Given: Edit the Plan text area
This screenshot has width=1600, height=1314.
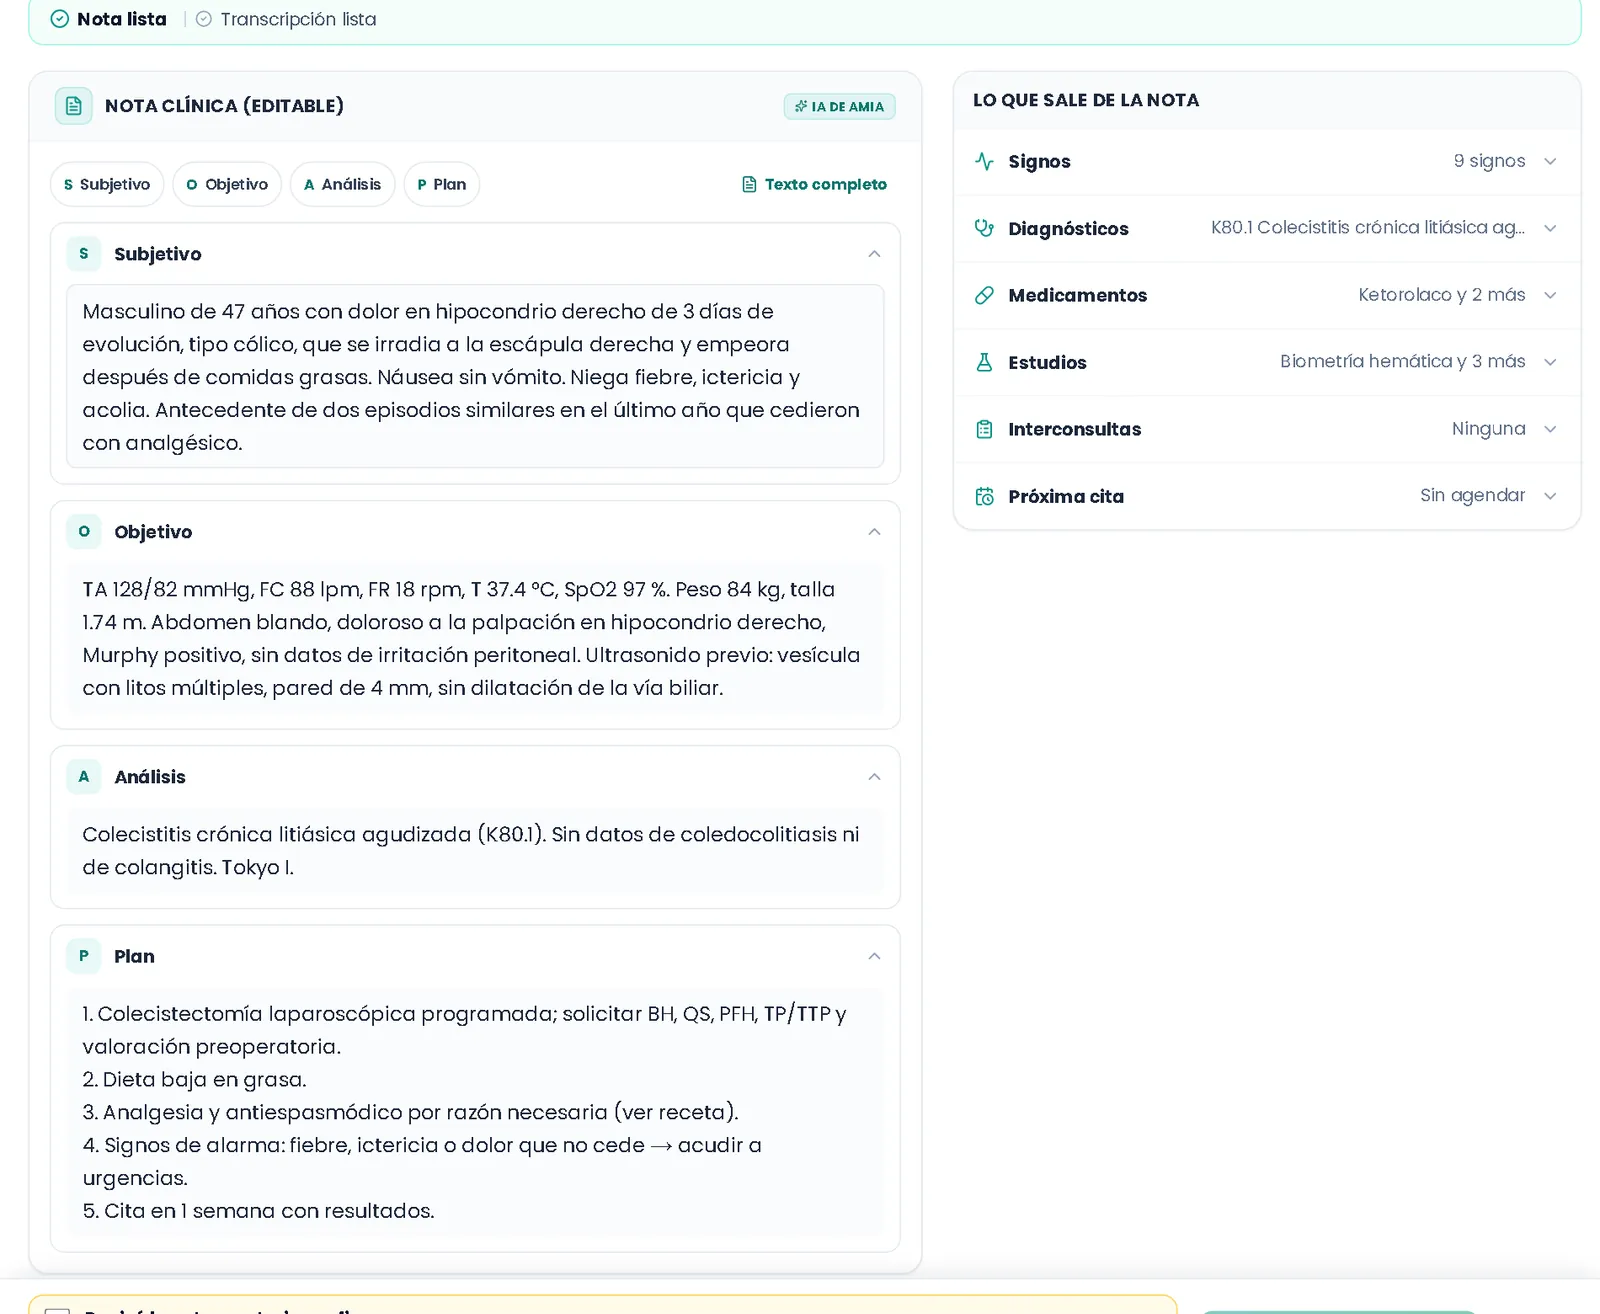Looking at the screenshot, I should pyautogui.click(x=475, y=1112).
